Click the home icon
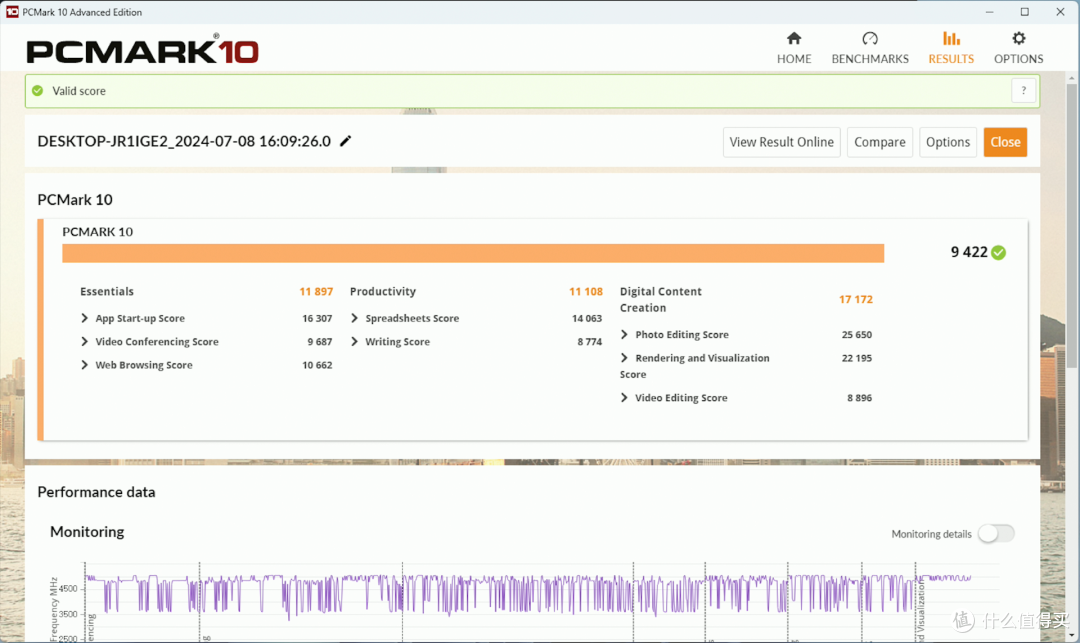 pos(794,38)
